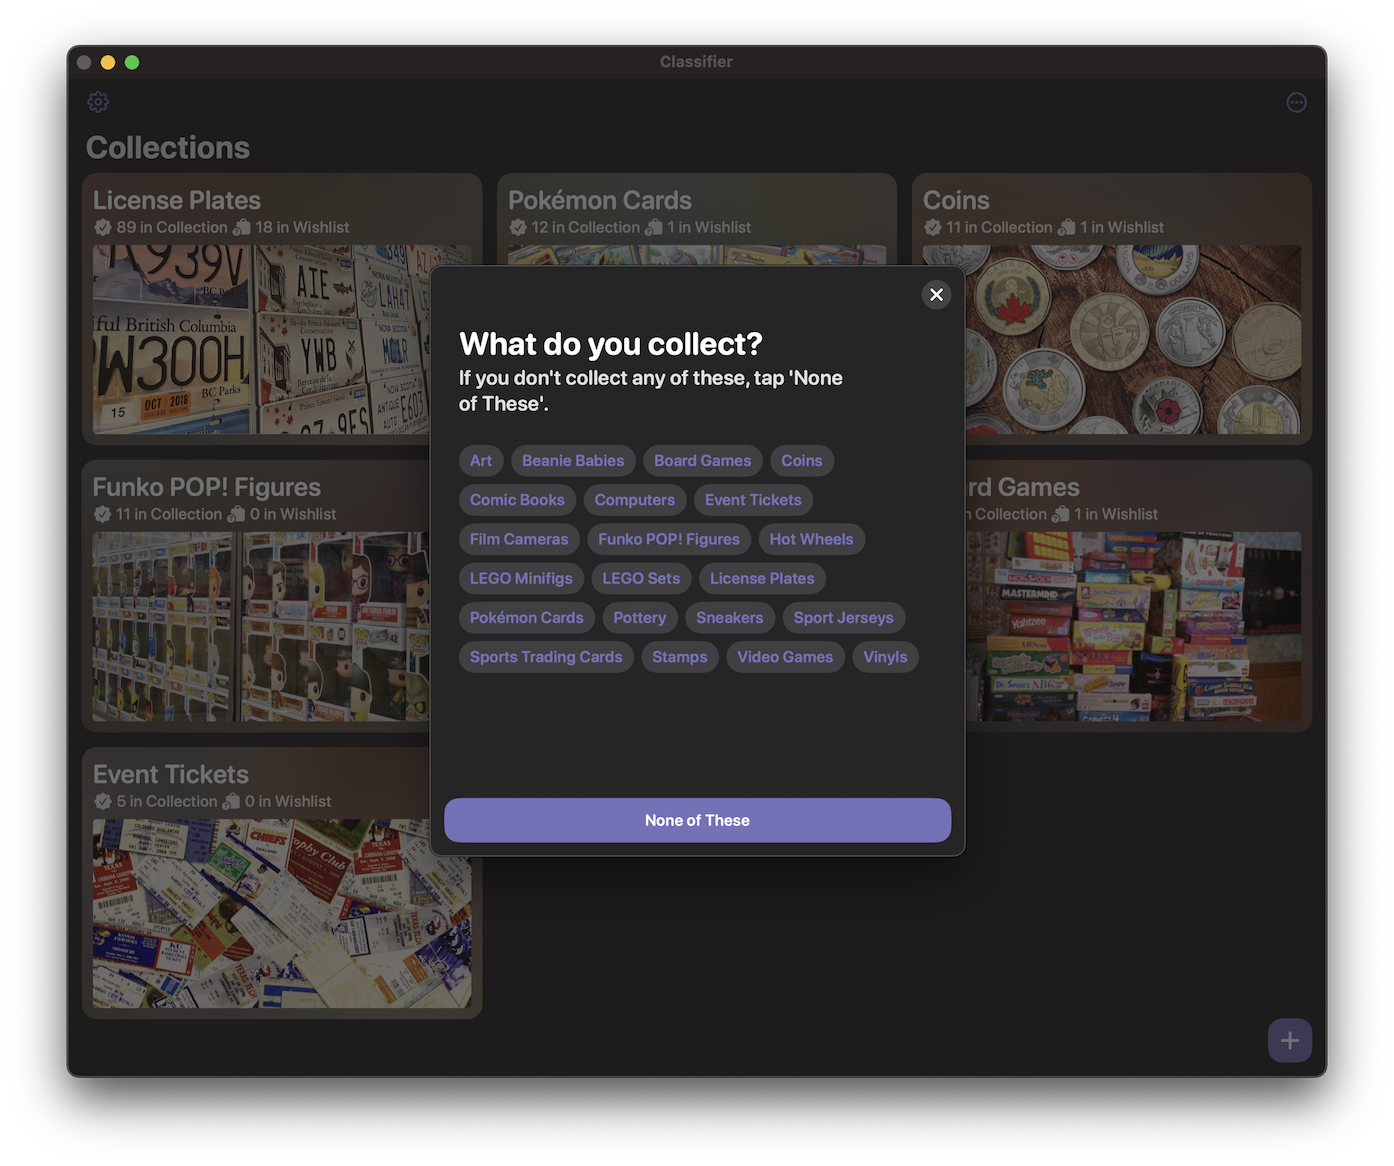The width and height of the screenshot is (1394, 1166).
Task: Choose the Comic Books chip
Action: 517,500
